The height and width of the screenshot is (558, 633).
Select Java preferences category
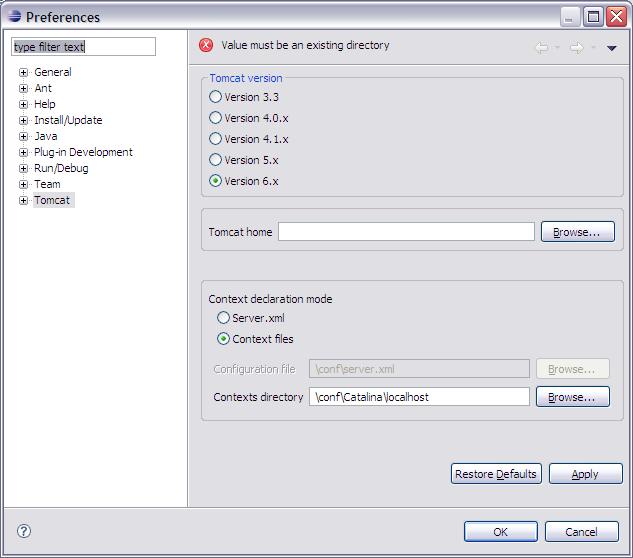(46, 136)
